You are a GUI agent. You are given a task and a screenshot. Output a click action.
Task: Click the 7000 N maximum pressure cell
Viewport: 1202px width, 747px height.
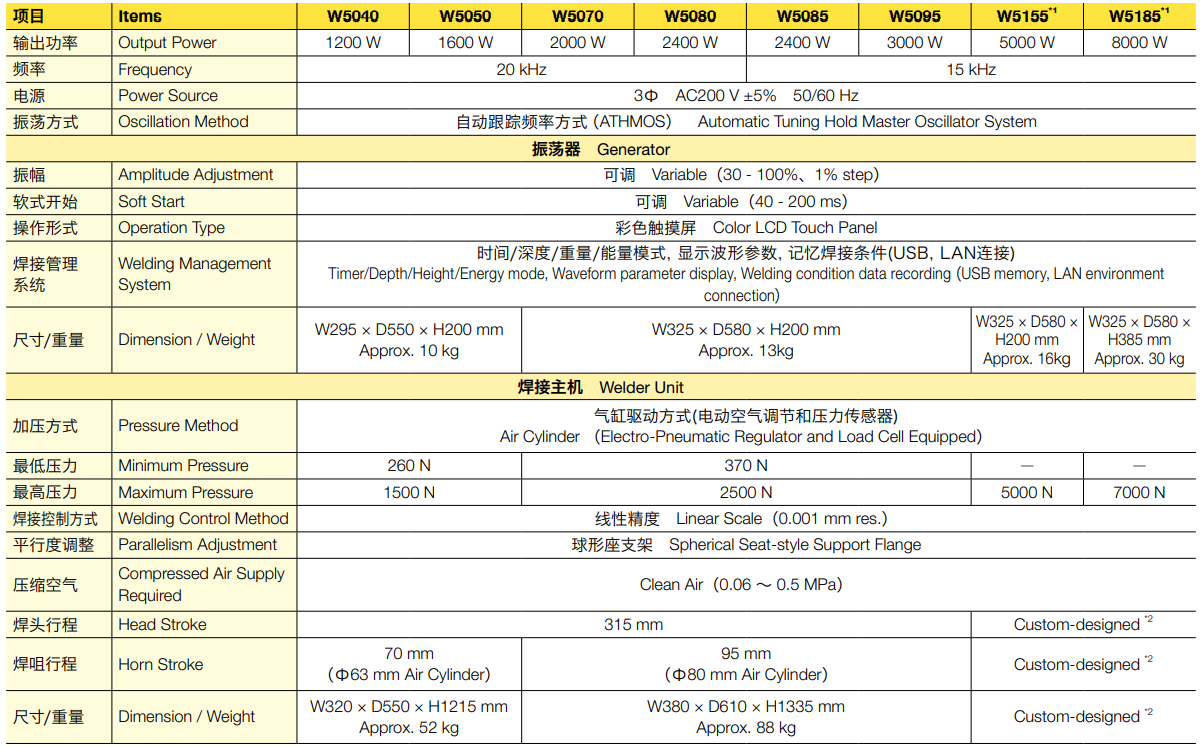coord(1139,493)
